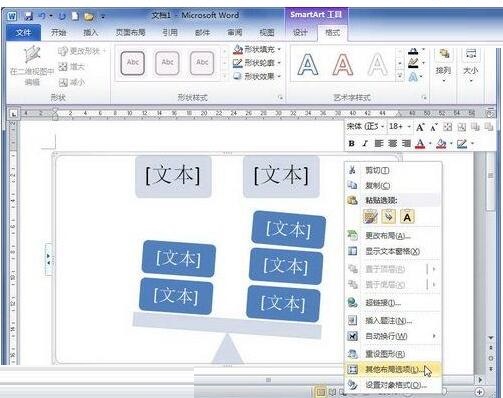The image size is (503, 398).
Task: Create new document via blank page icon
Action: click(x=75, y=16)
